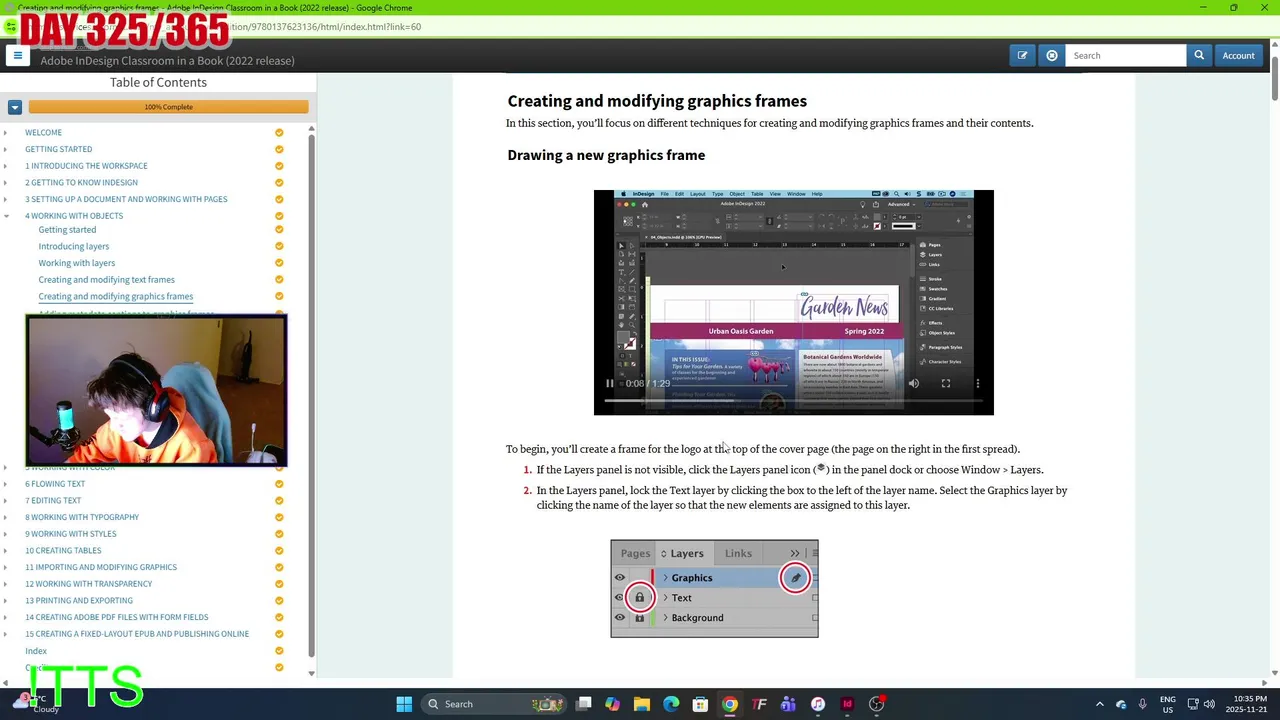This screenshot has width=1280, height=720.
Task: Open the Index link in contents
Action: click(x=36, y=651)
